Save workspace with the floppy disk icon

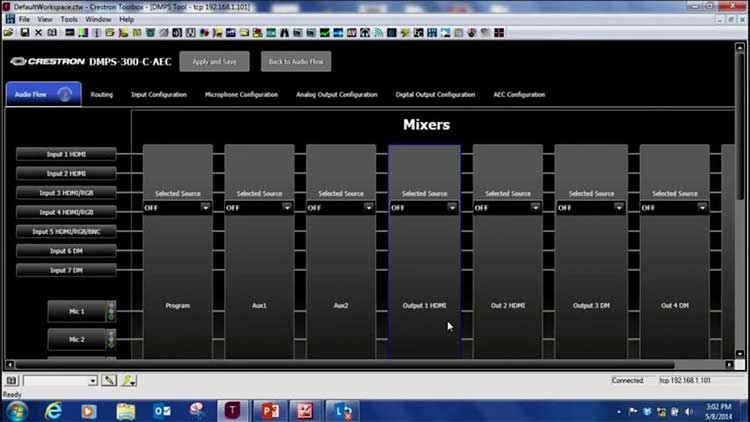tap(24, 33)
